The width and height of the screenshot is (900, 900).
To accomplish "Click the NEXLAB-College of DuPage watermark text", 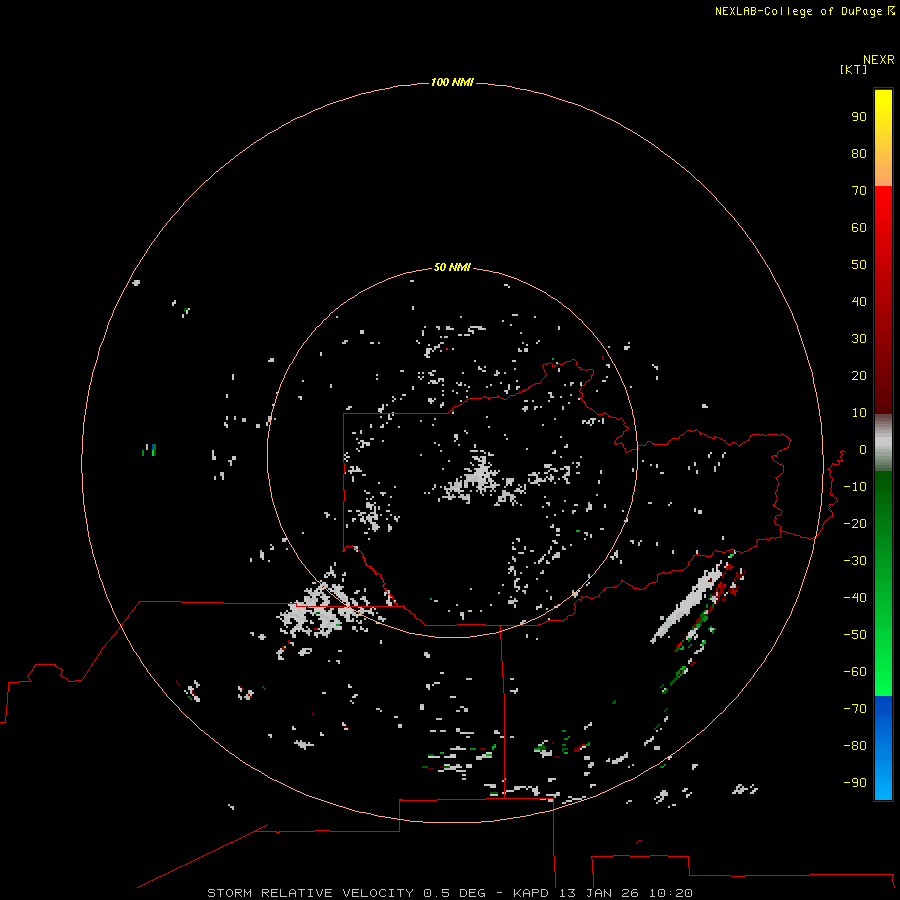I will (804, 11).
